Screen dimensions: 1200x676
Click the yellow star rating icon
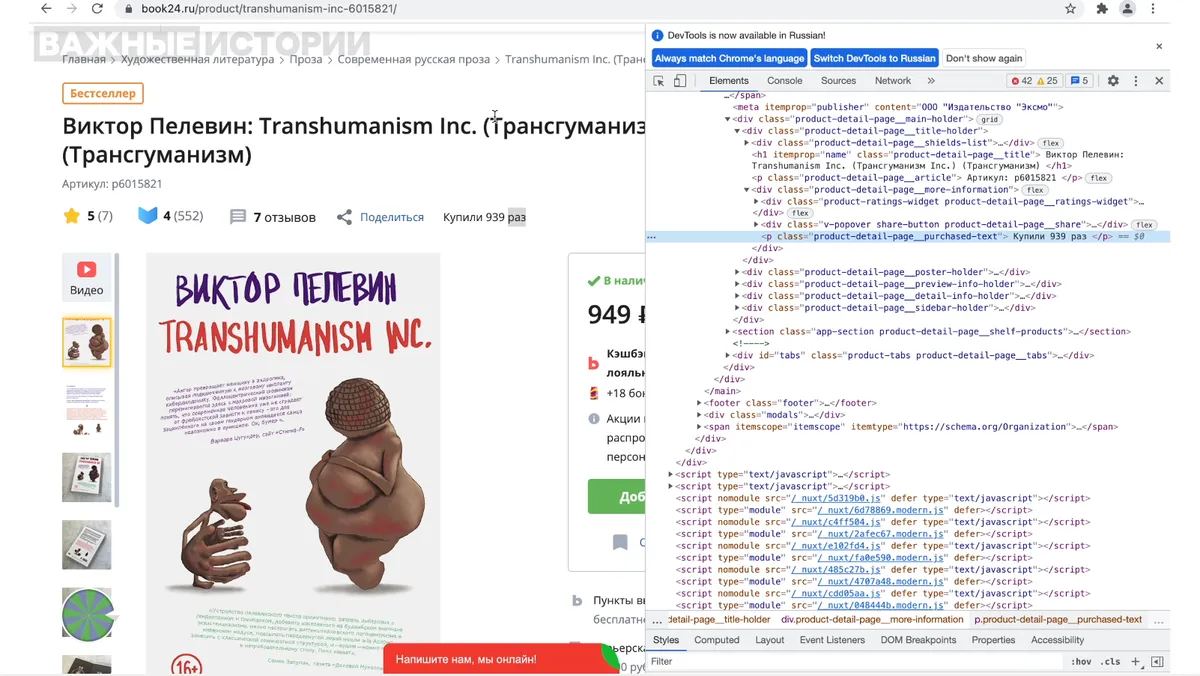tap(71, 216)
